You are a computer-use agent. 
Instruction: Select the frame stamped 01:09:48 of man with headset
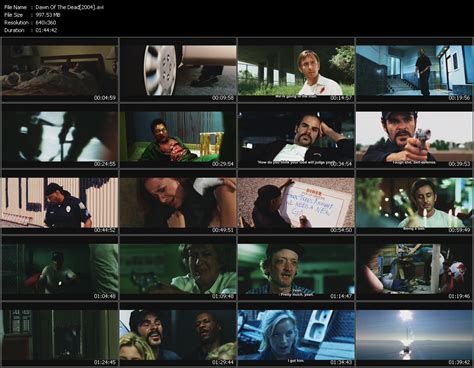[x=178, y=268]
